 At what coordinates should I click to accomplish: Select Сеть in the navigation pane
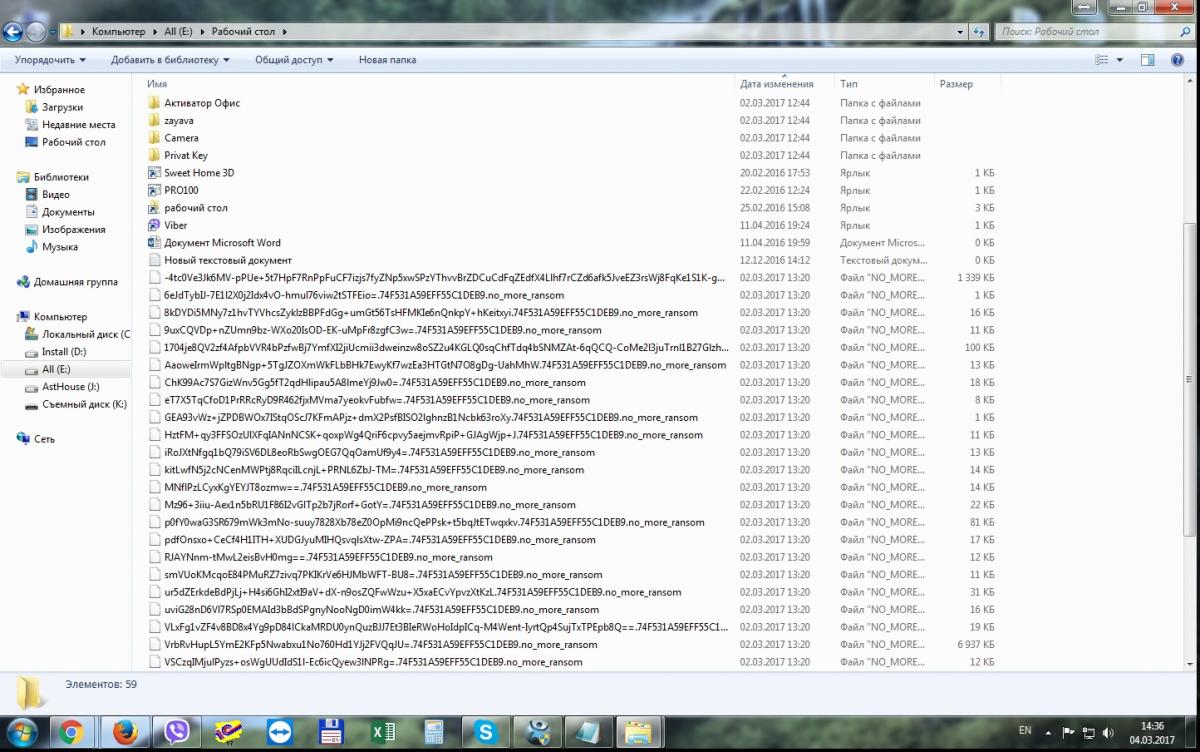pyautogui.click(x=44, y=439)
